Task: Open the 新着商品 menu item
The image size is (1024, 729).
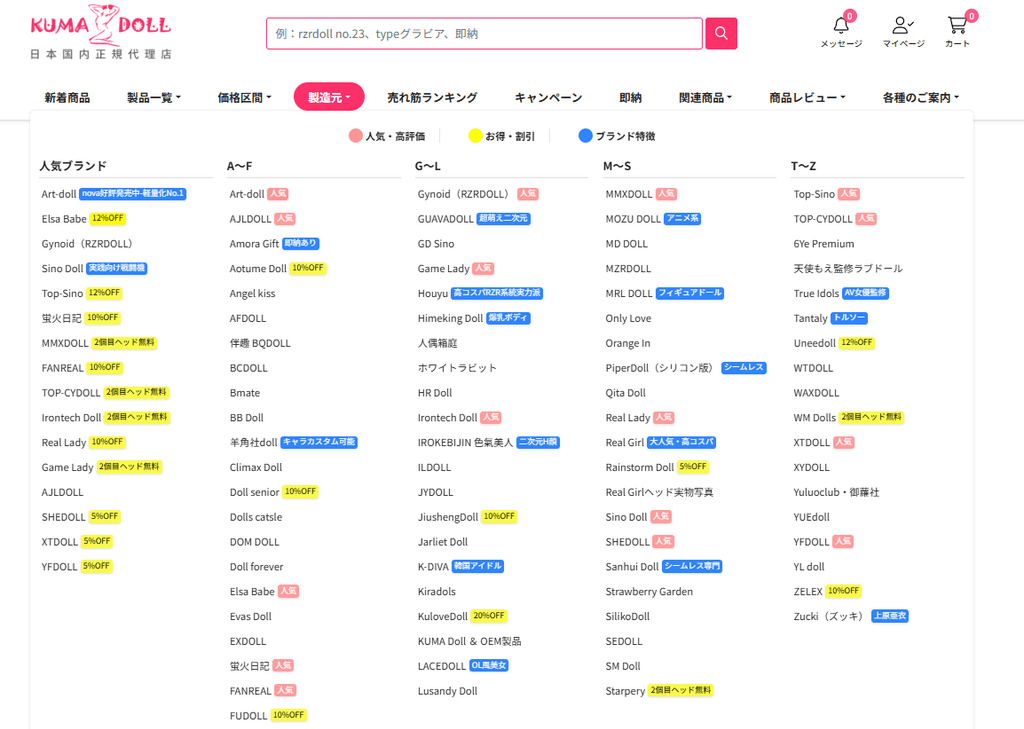Action: click(x=67, y=97)
